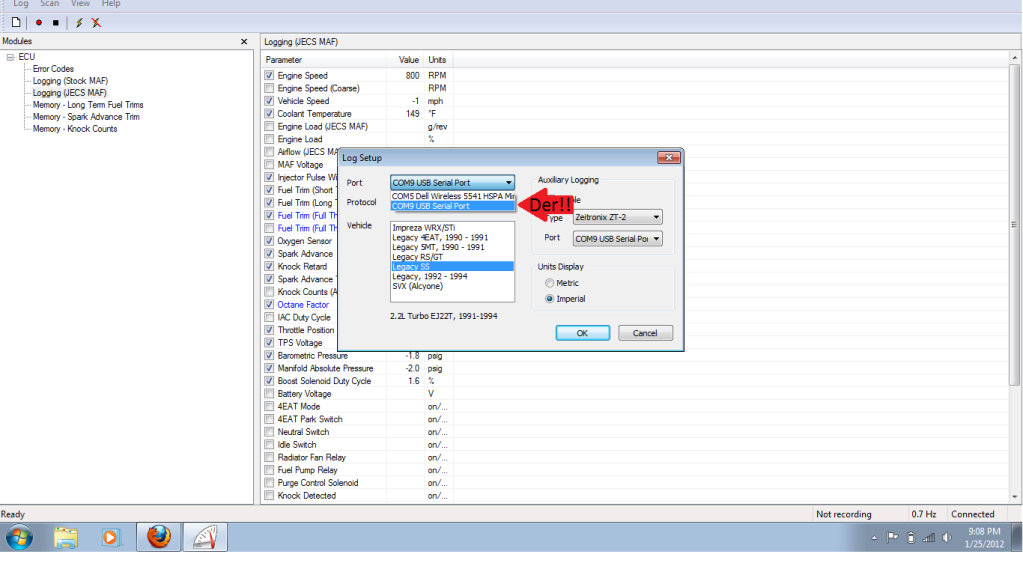The height and width of the screenshot is (575, 1023).
Task: Click the lightning bolt connect icon
Action: 79,23
